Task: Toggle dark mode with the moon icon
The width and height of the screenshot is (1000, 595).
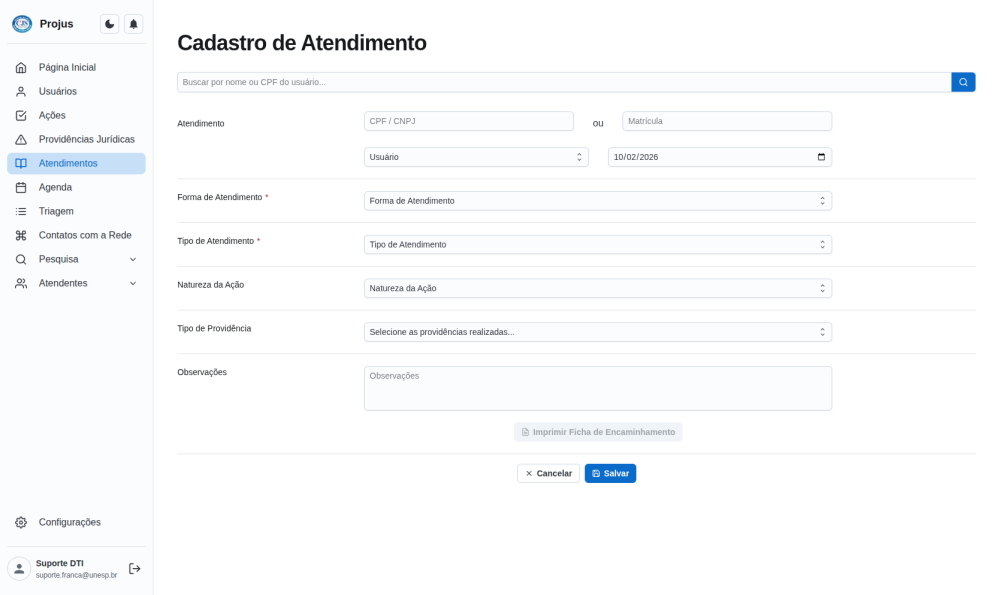Action: (x=109, y=23)
